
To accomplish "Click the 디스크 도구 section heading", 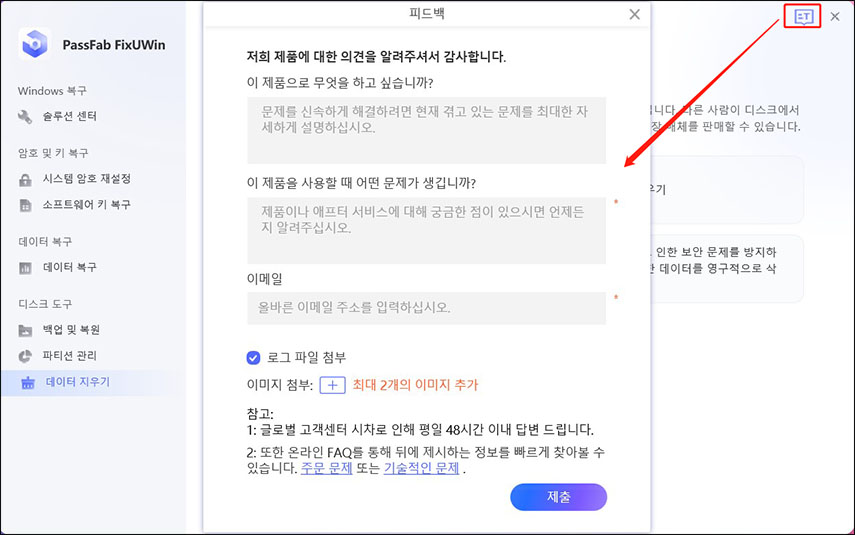I will (x=45, y=304).
